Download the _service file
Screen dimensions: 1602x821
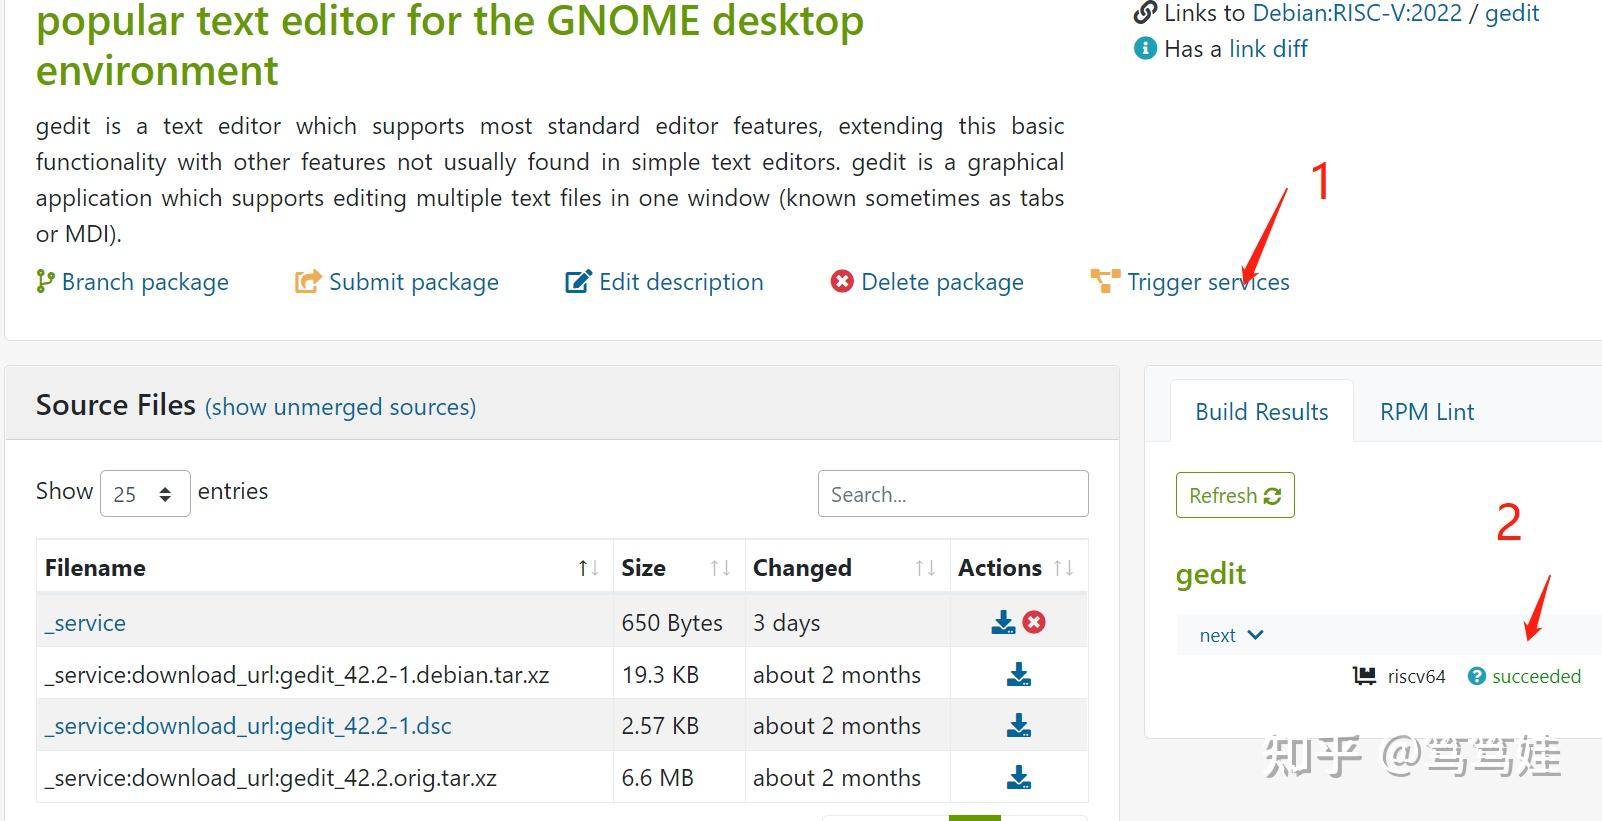click(1003, 623)
